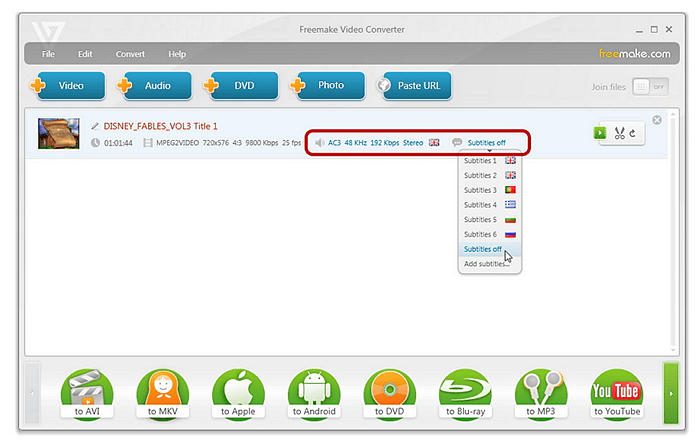Visit the freemake.com link

coord(634,54)
